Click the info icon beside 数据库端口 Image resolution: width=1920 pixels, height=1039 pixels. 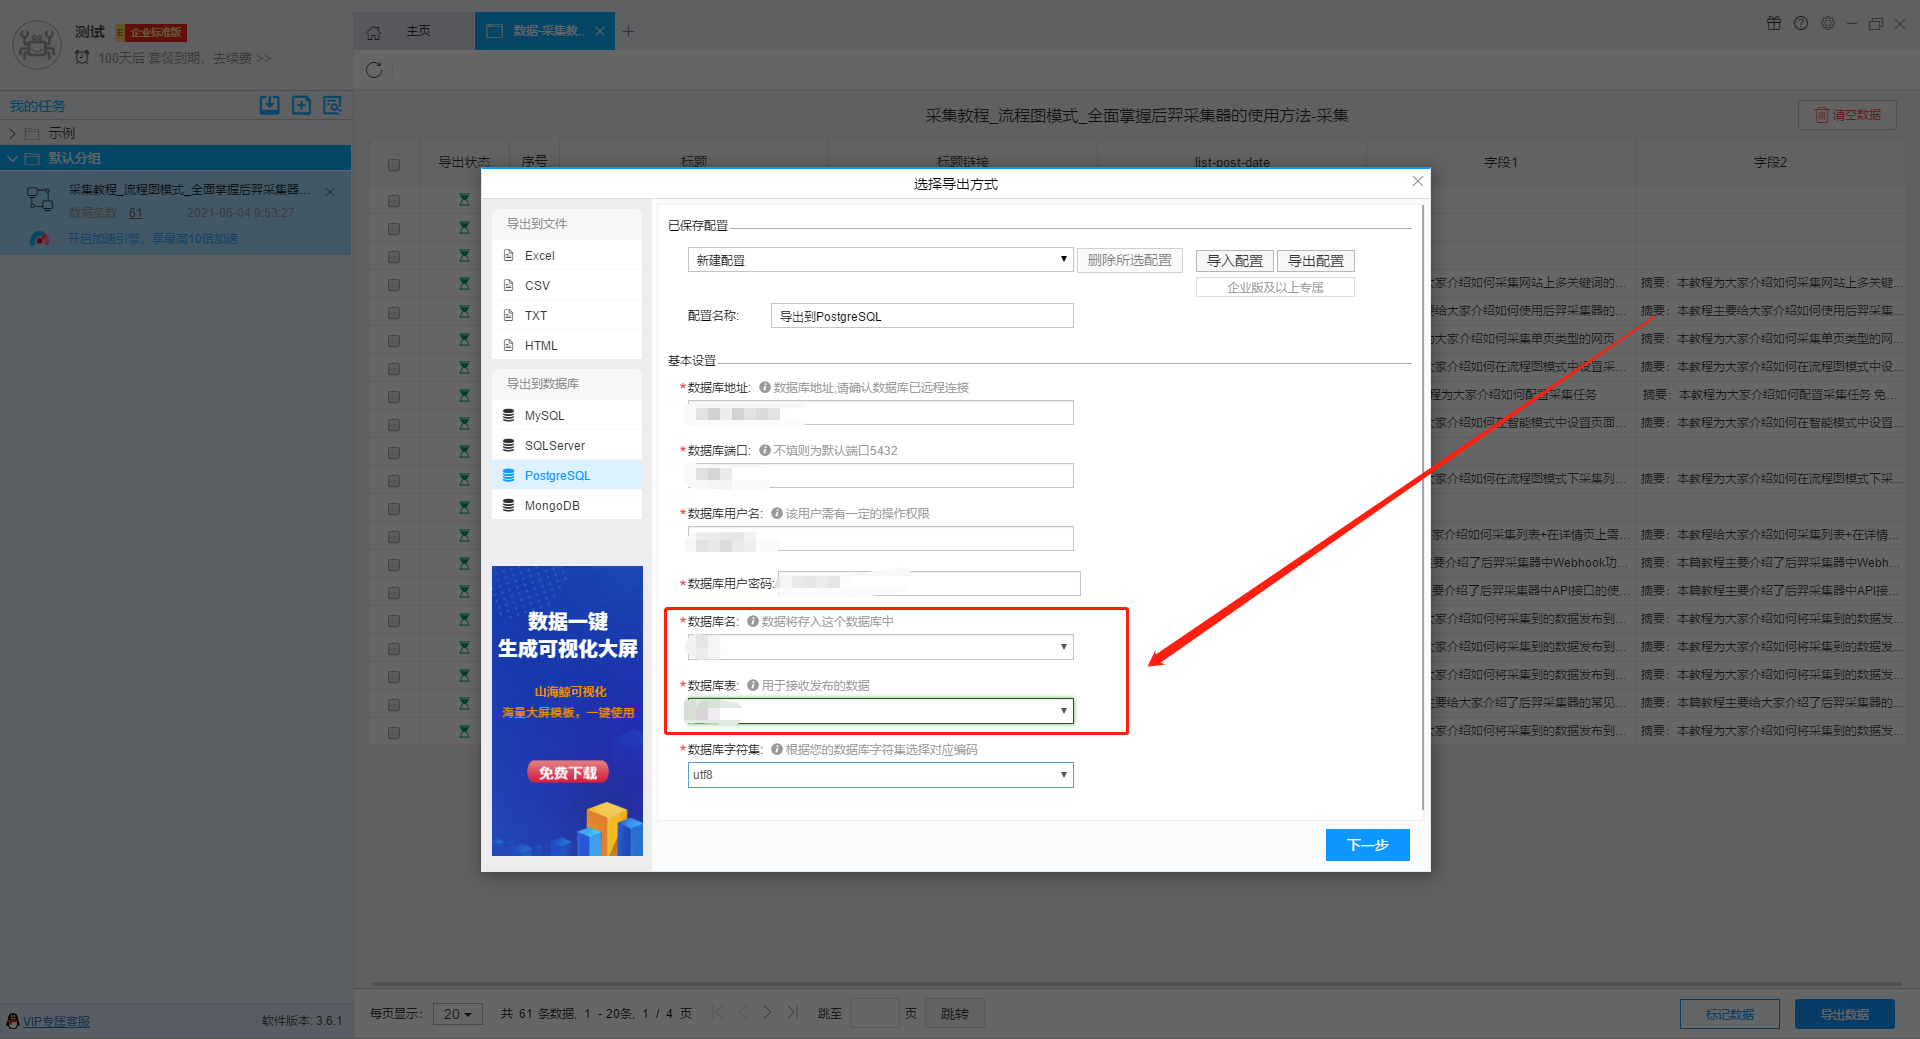765,451
